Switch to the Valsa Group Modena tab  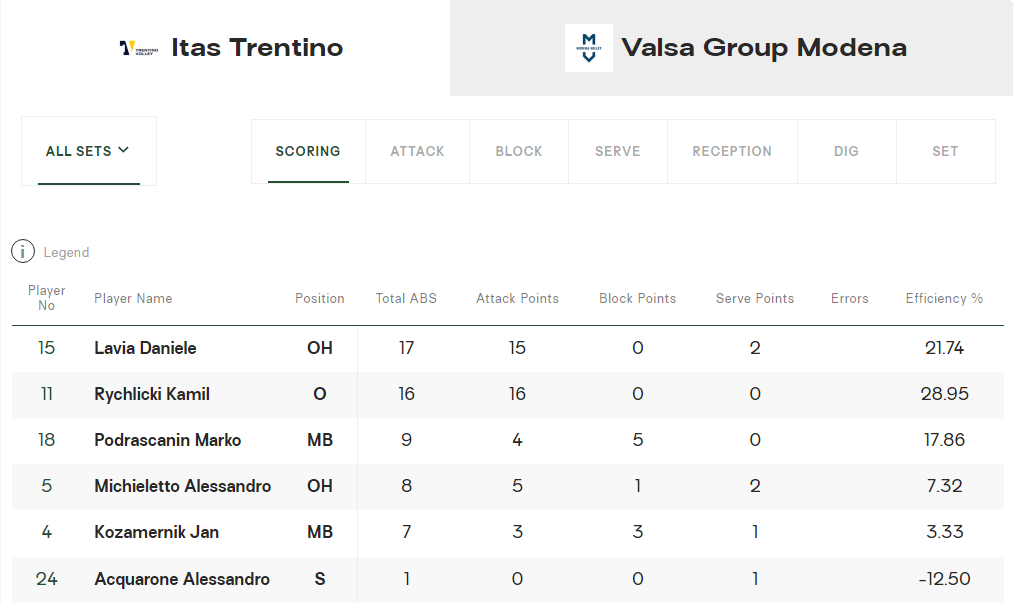coord(763,48)
